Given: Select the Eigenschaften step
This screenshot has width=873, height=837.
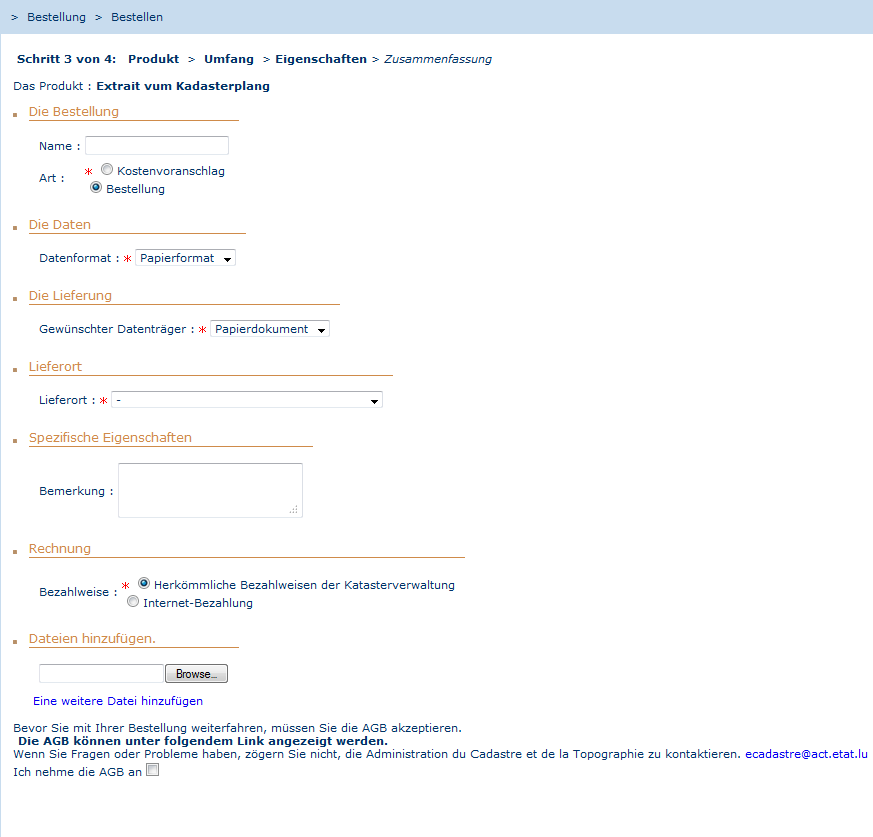Looking at the screenshot, I should tap(321, 59).
